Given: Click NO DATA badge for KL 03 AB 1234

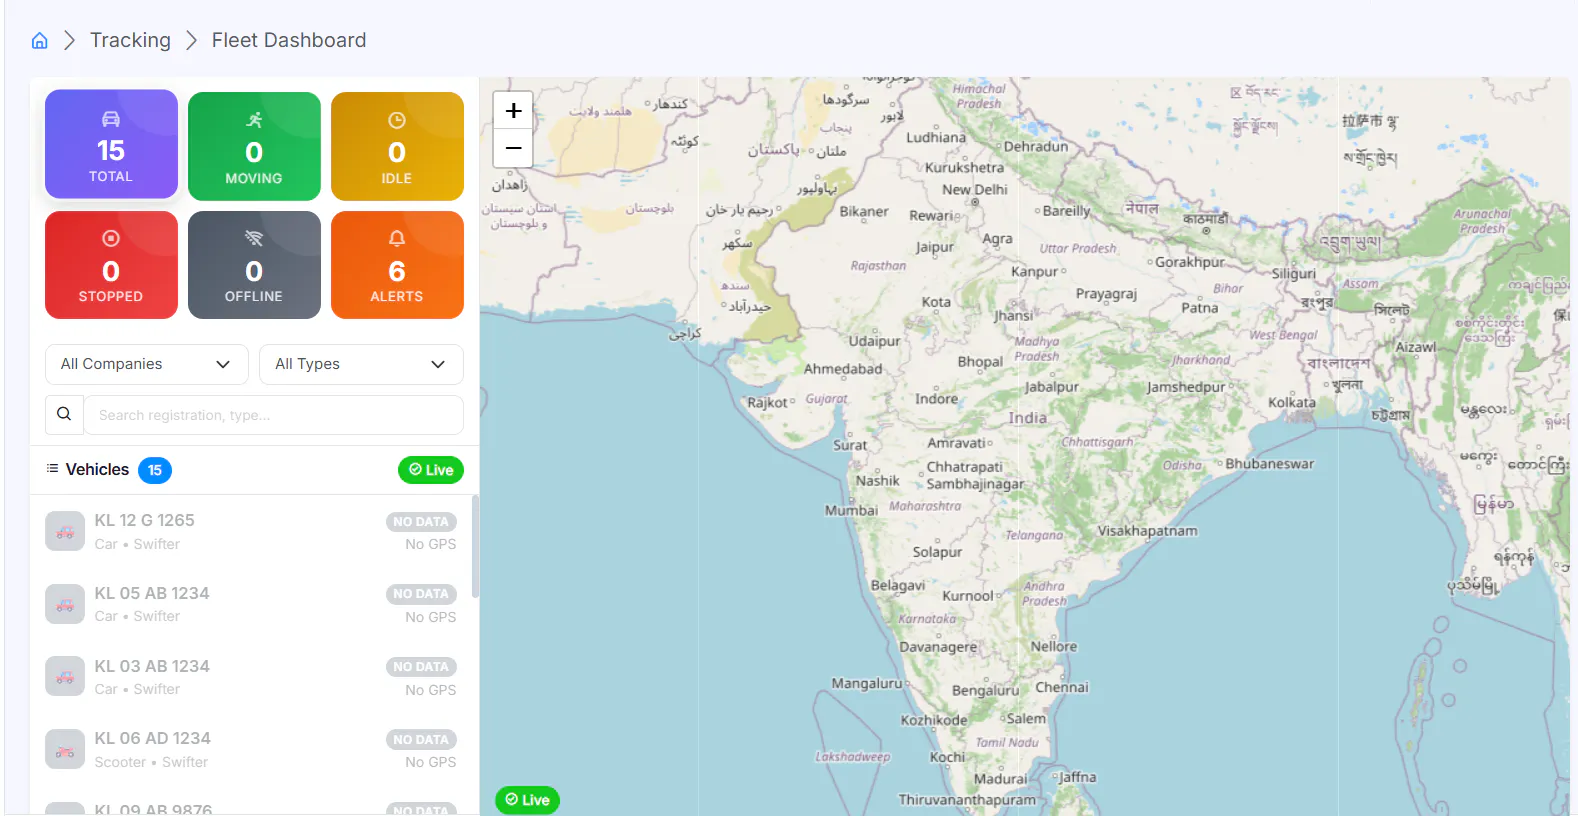Looking at the screenshot, I should (421, 667).
